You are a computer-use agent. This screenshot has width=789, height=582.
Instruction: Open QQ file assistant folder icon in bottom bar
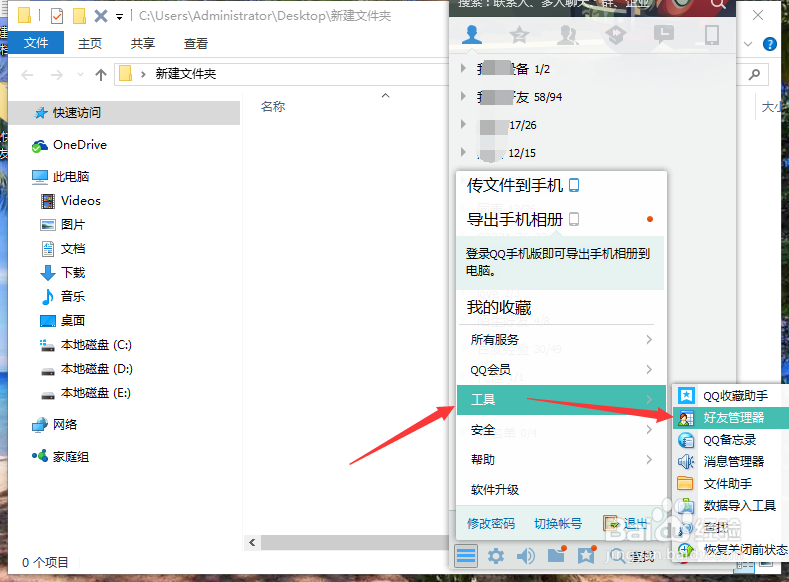[x=556, y=555]
